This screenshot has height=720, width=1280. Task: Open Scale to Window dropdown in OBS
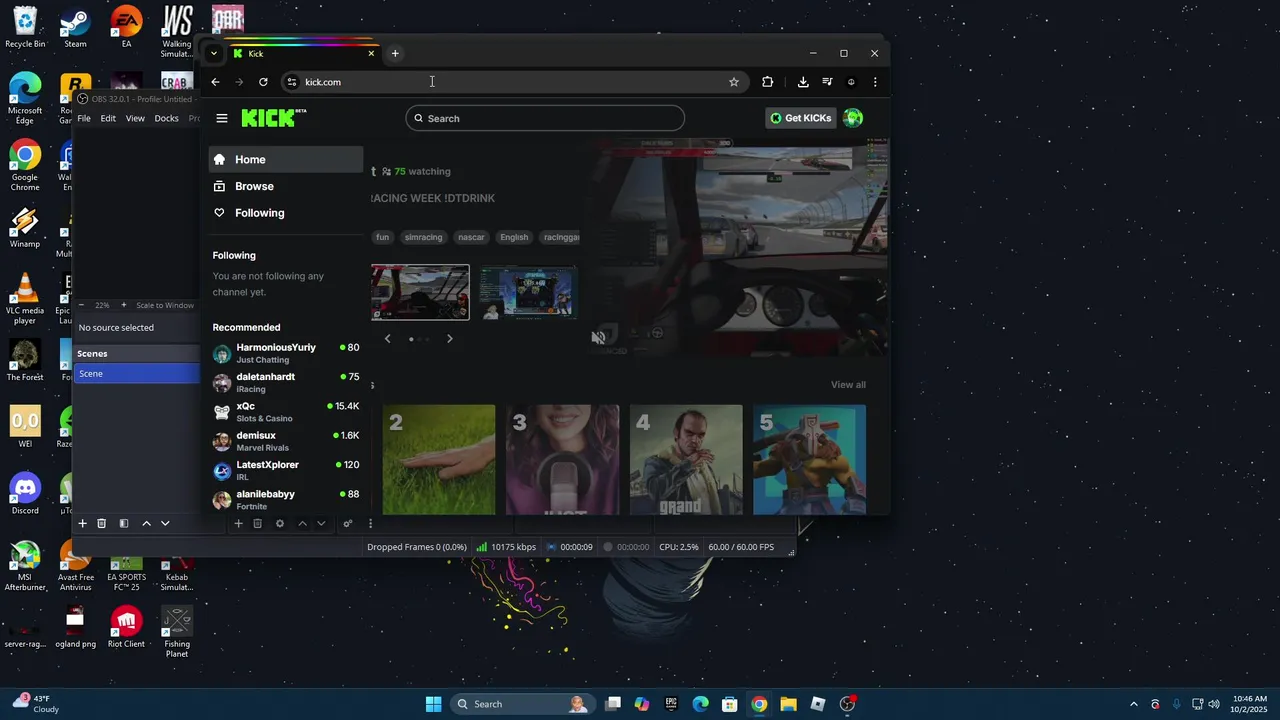165,305
